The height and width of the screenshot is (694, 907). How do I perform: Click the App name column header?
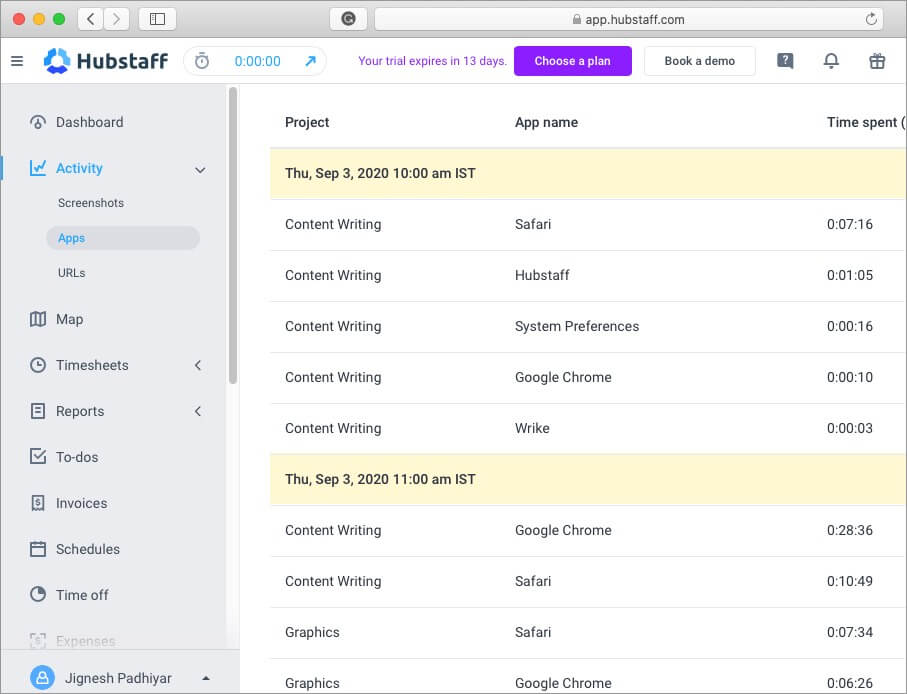point(547,122)
